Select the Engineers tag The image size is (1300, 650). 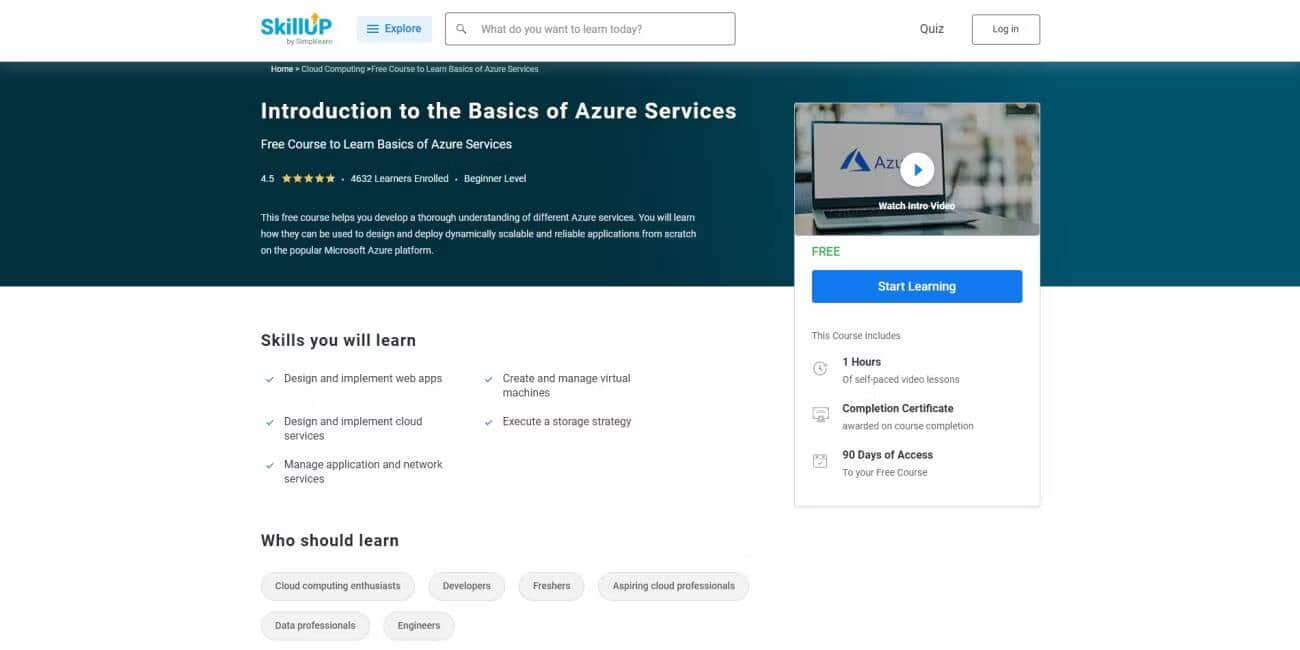coord(419,626)
